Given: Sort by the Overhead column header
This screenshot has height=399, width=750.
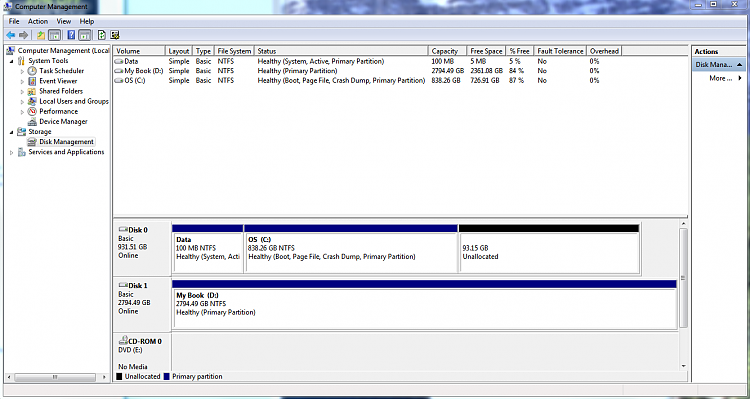Looking at the screenshot, I should pyautogui.click(x=604, y=51).
